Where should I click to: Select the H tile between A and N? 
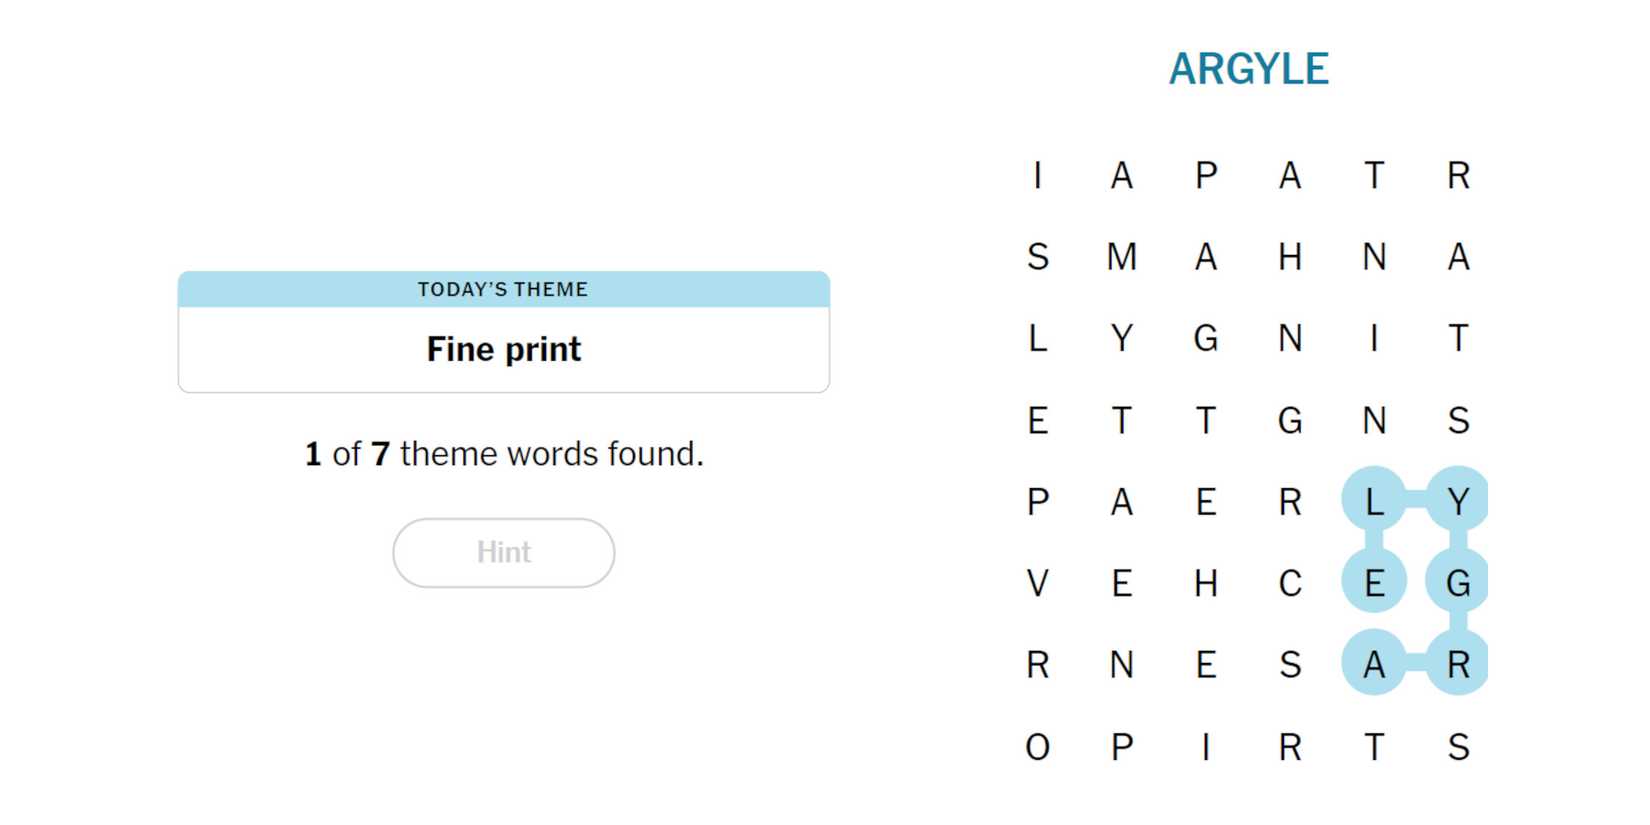tap(1290, 257)
